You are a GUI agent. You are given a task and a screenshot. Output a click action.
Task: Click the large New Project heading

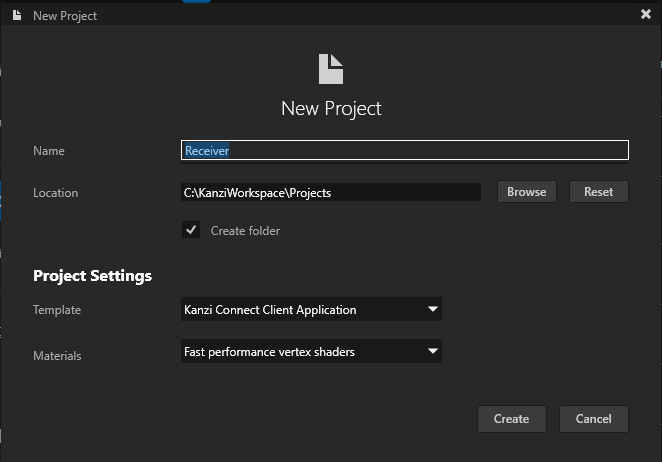coord(331,109)
